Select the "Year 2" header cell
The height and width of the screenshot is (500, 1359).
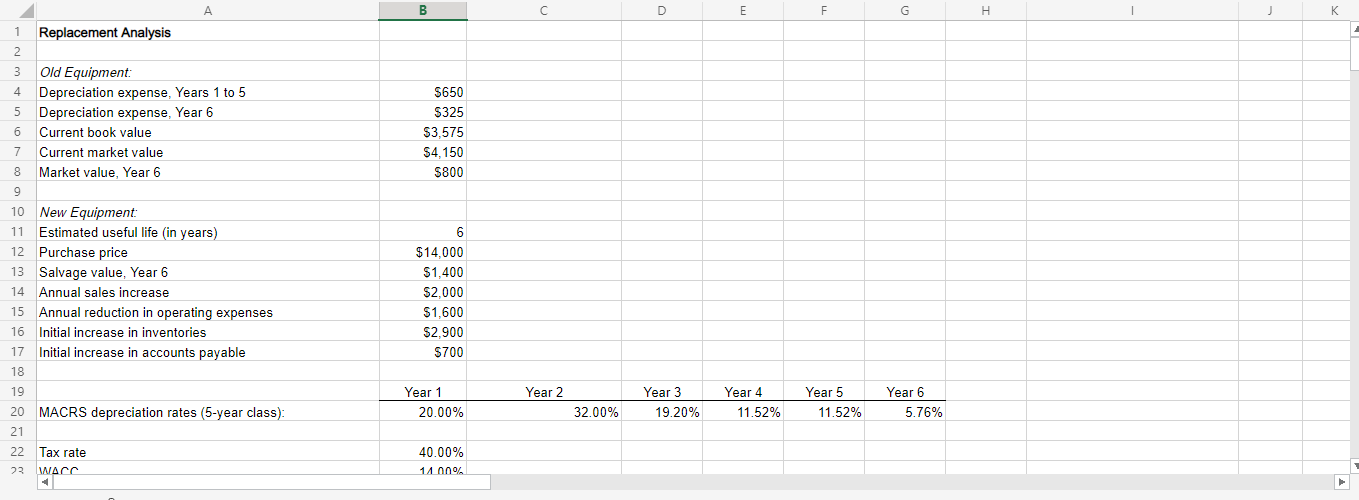(543, 392)
